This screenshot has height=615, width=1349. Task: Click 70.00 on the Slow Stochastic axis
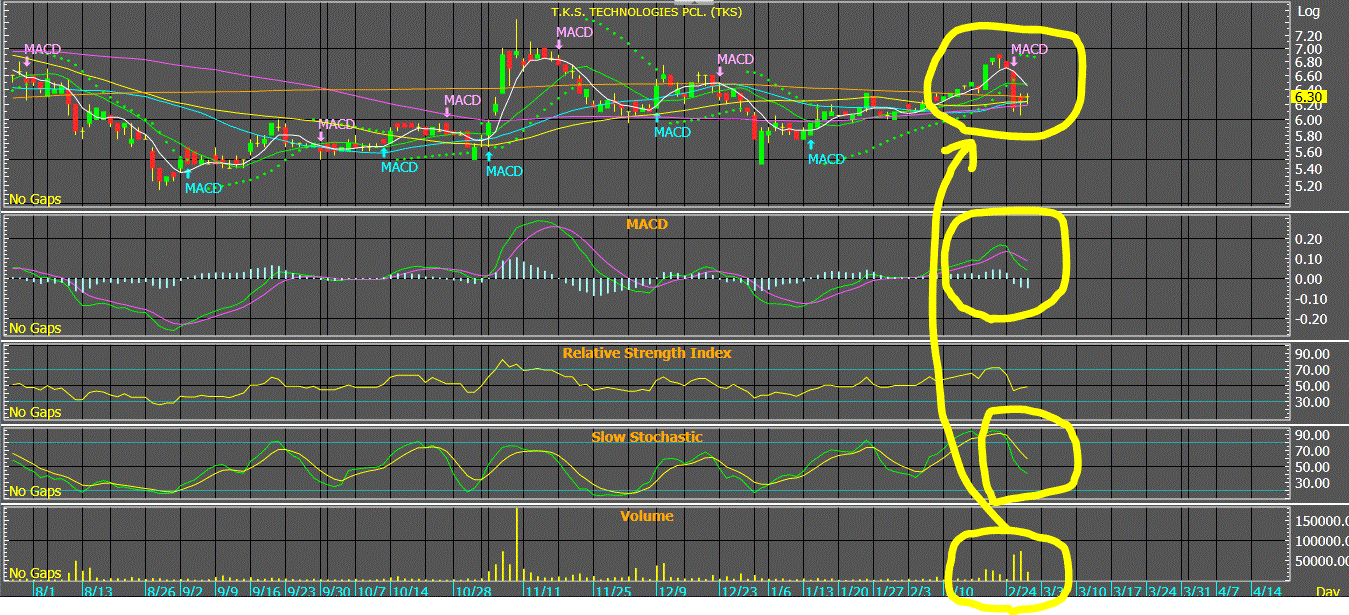(1312, 452)
